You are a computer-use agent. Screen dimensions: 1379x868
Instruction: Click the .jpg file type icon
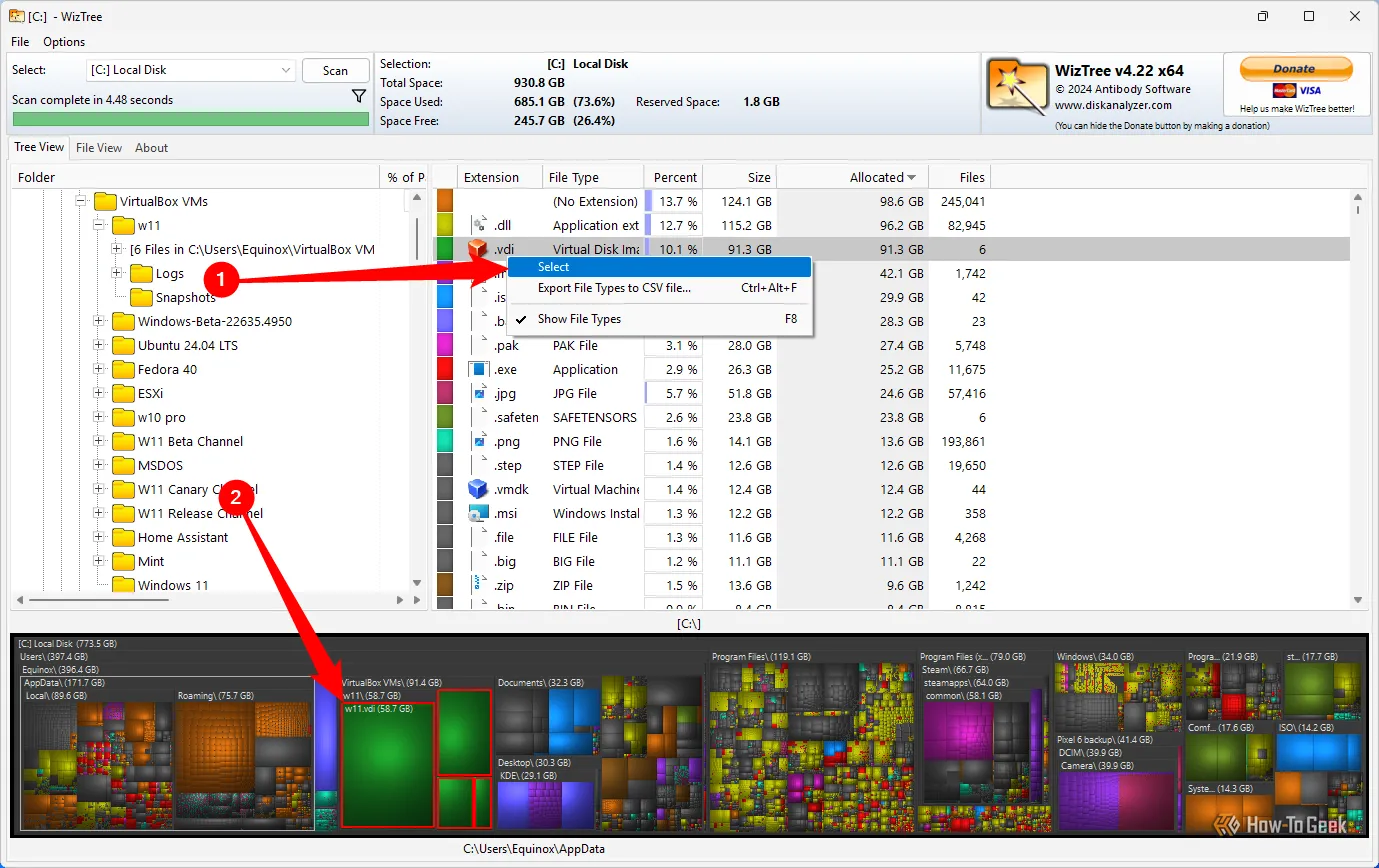pos(478,393)
